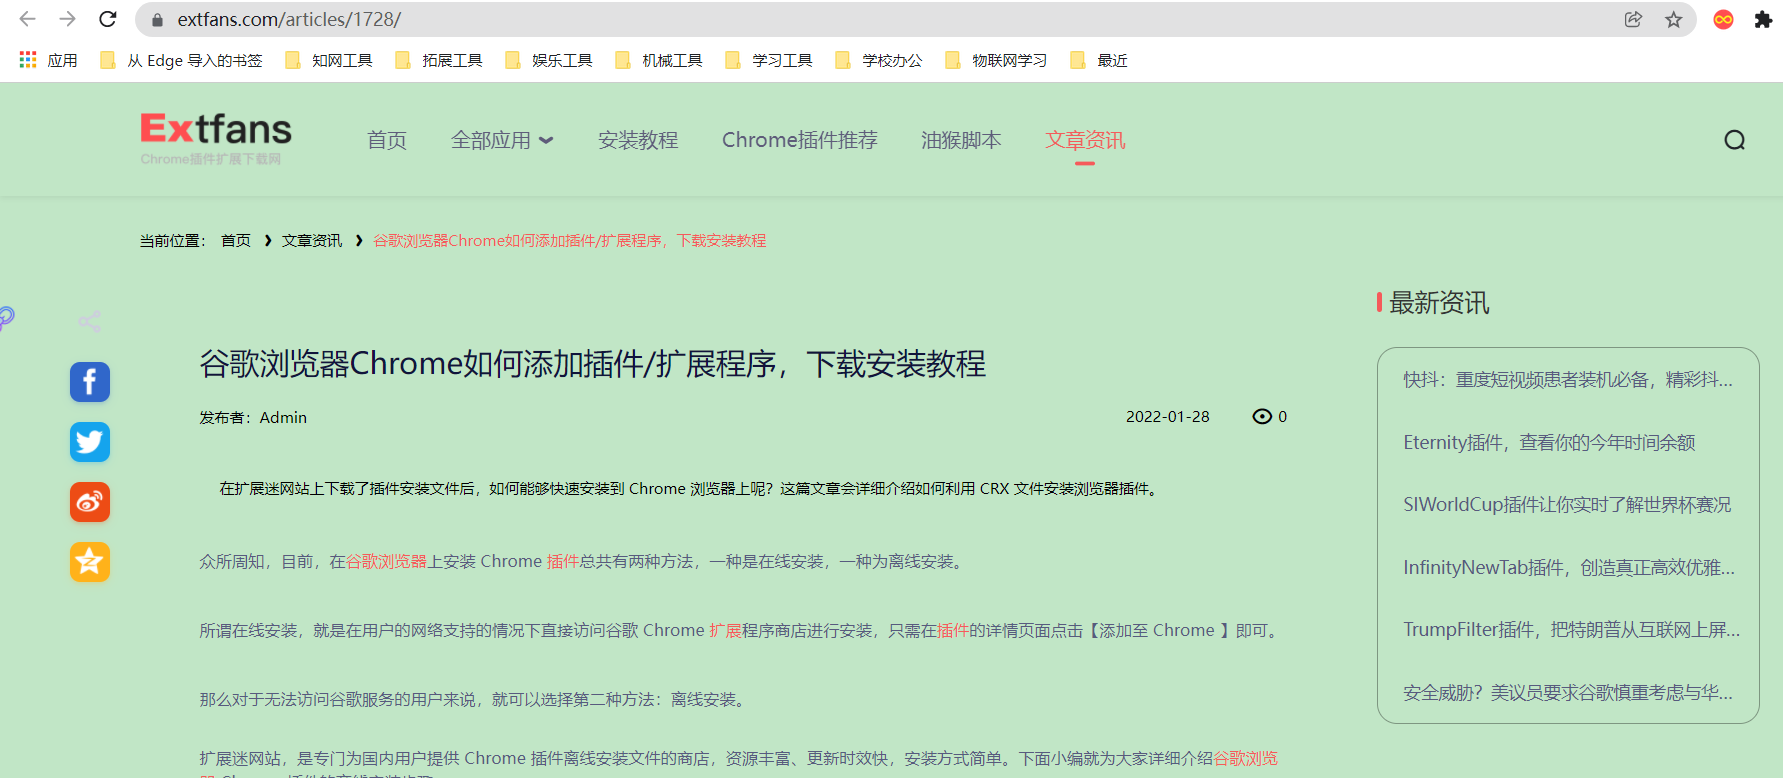Open the red infinity extension icon
The height and width of the screenshot is (778, 1783).
[x=1723, y=19]
